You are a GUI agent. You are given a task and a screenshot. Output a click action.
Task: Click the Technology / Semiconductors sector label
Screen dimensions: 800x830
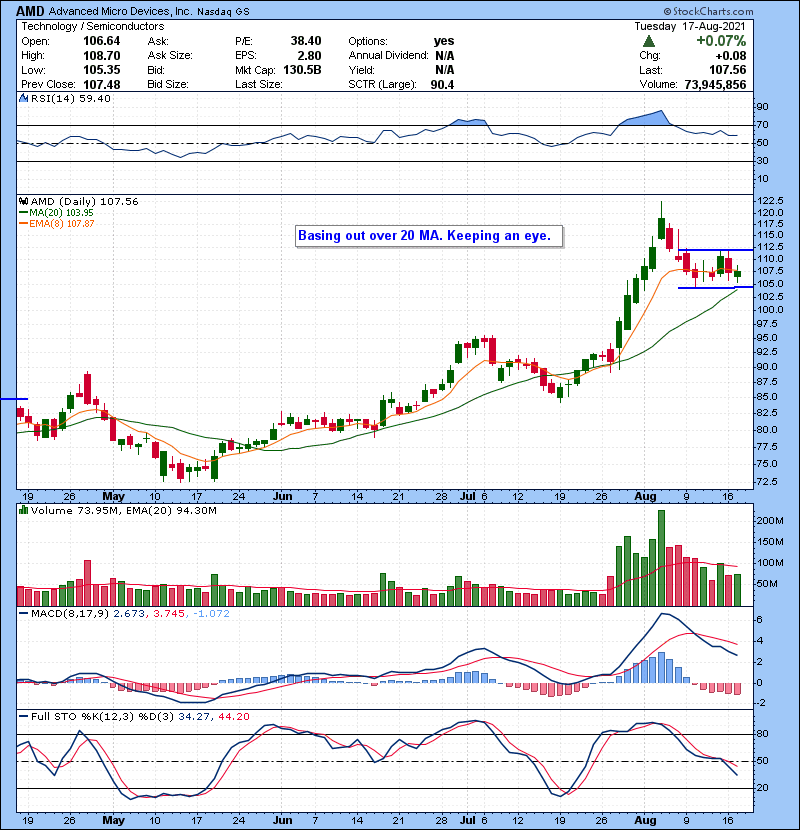[93, 26]
